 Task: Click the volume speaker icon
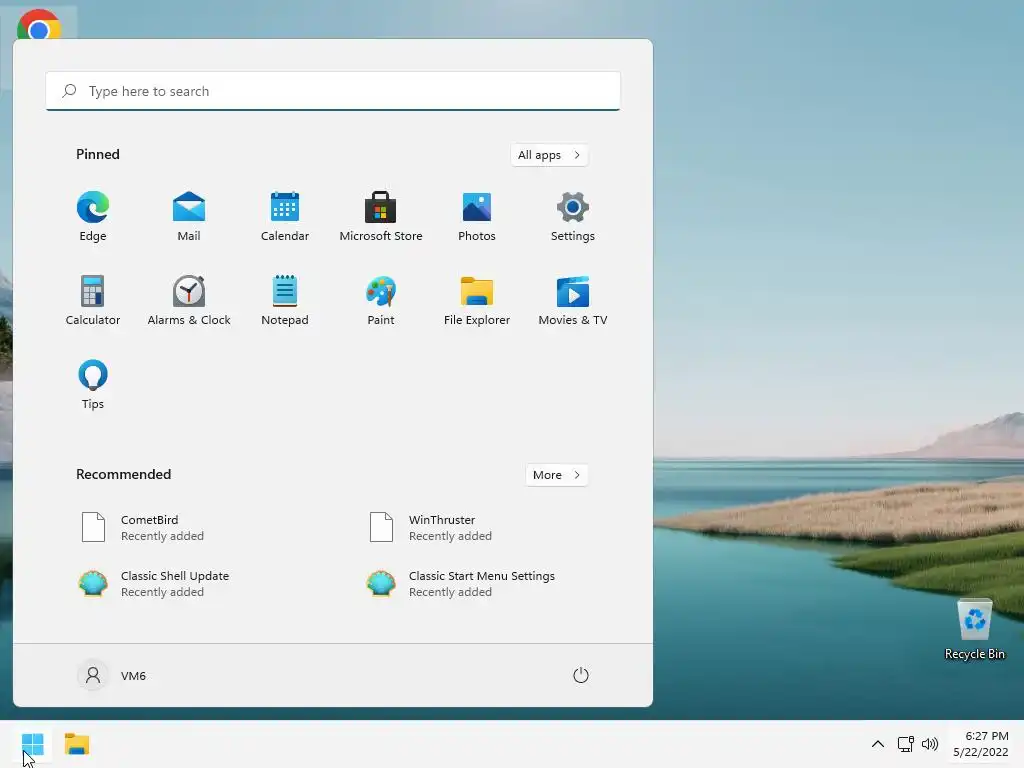[x=929, y=744]
